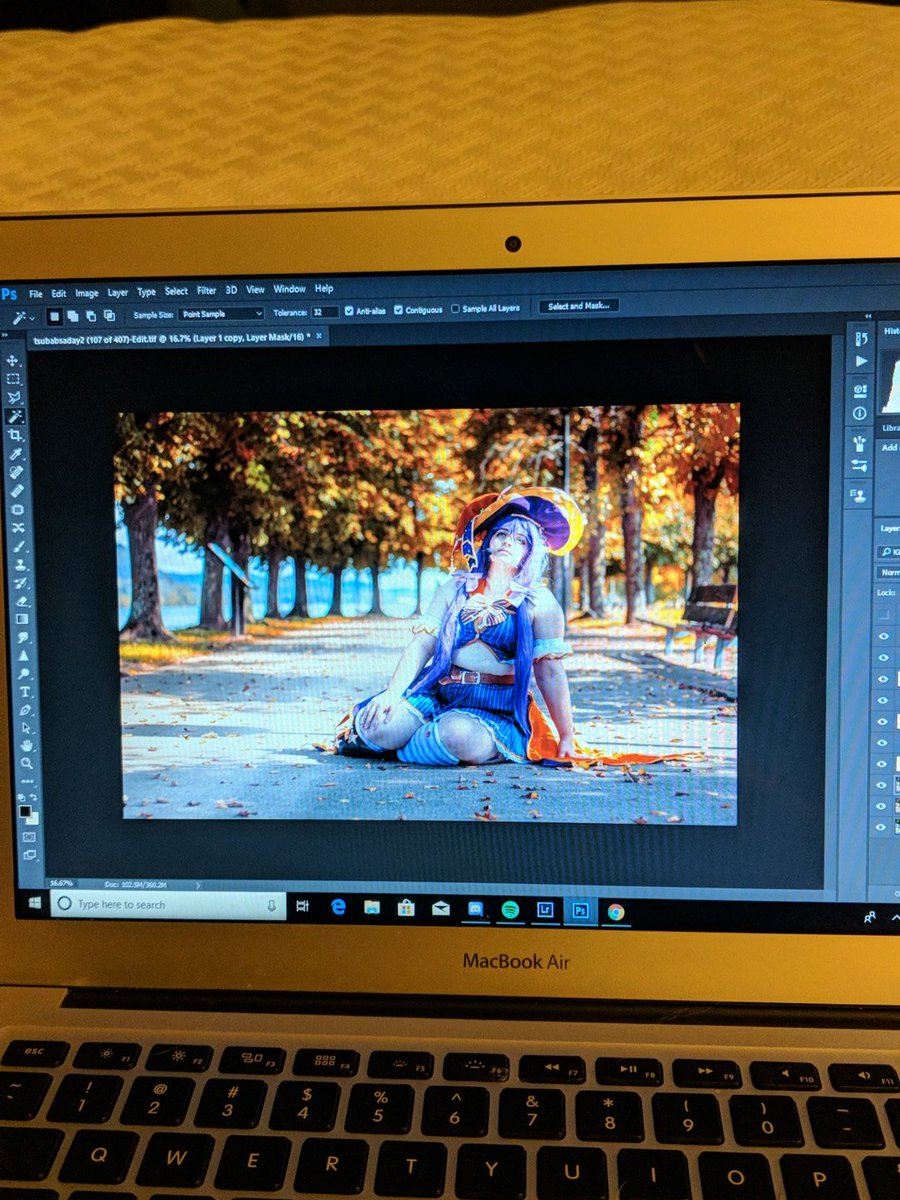Image resolution: width=900 pixels, height=1200 pixels.
Task: Open Spotify from the taskbar
Action: coord(511,909)
